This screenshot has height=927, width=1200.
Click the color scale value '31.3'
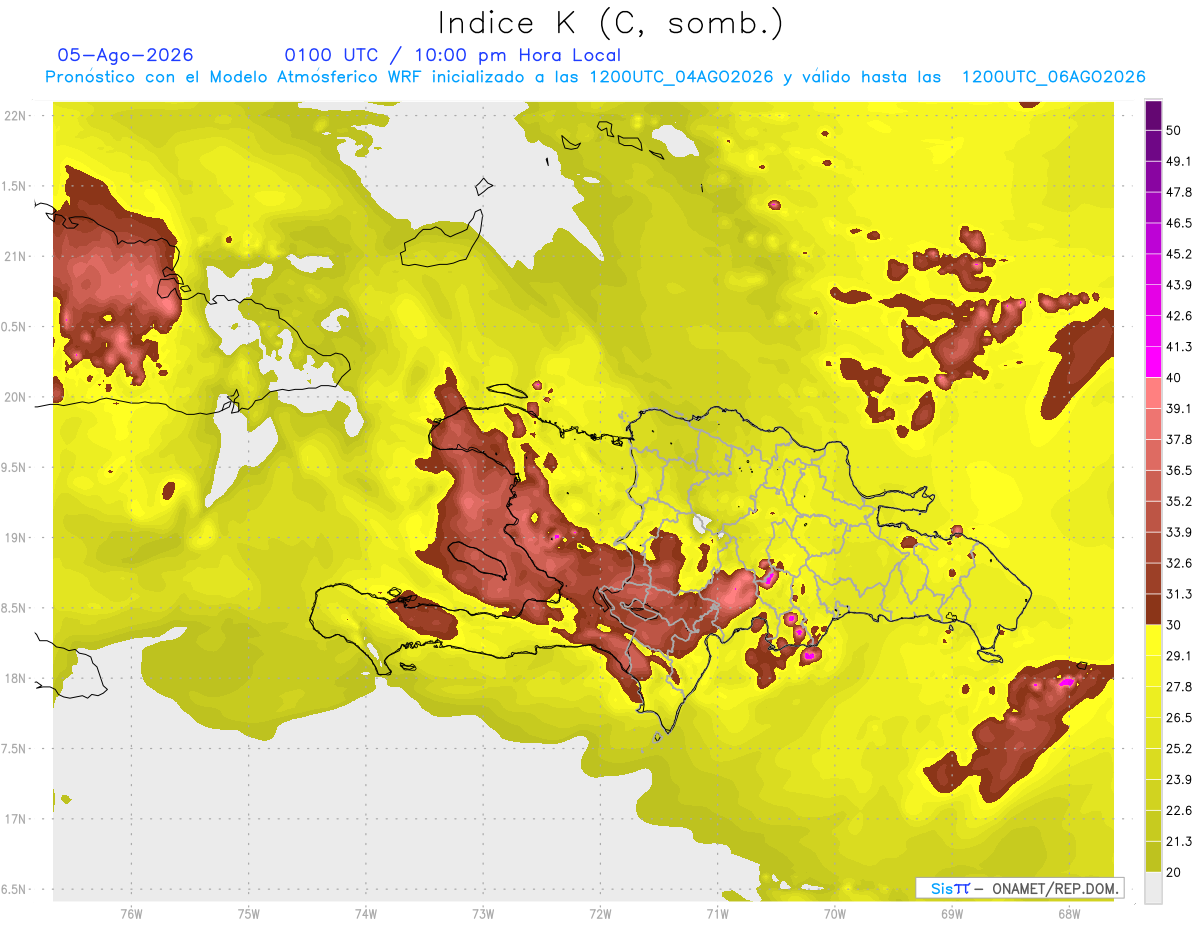click(x=1179, y=594)
